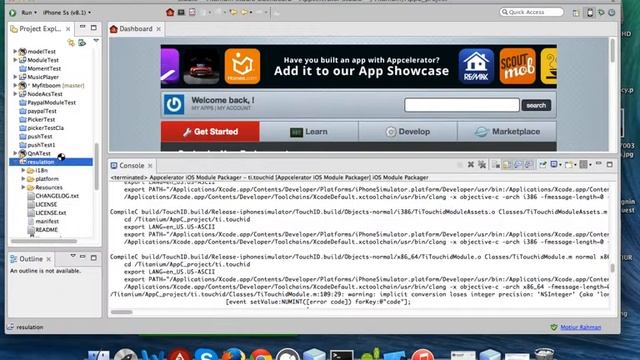Expand the ModuleTest project
This screenshot has width=640, height=360.
coord(15,60)
